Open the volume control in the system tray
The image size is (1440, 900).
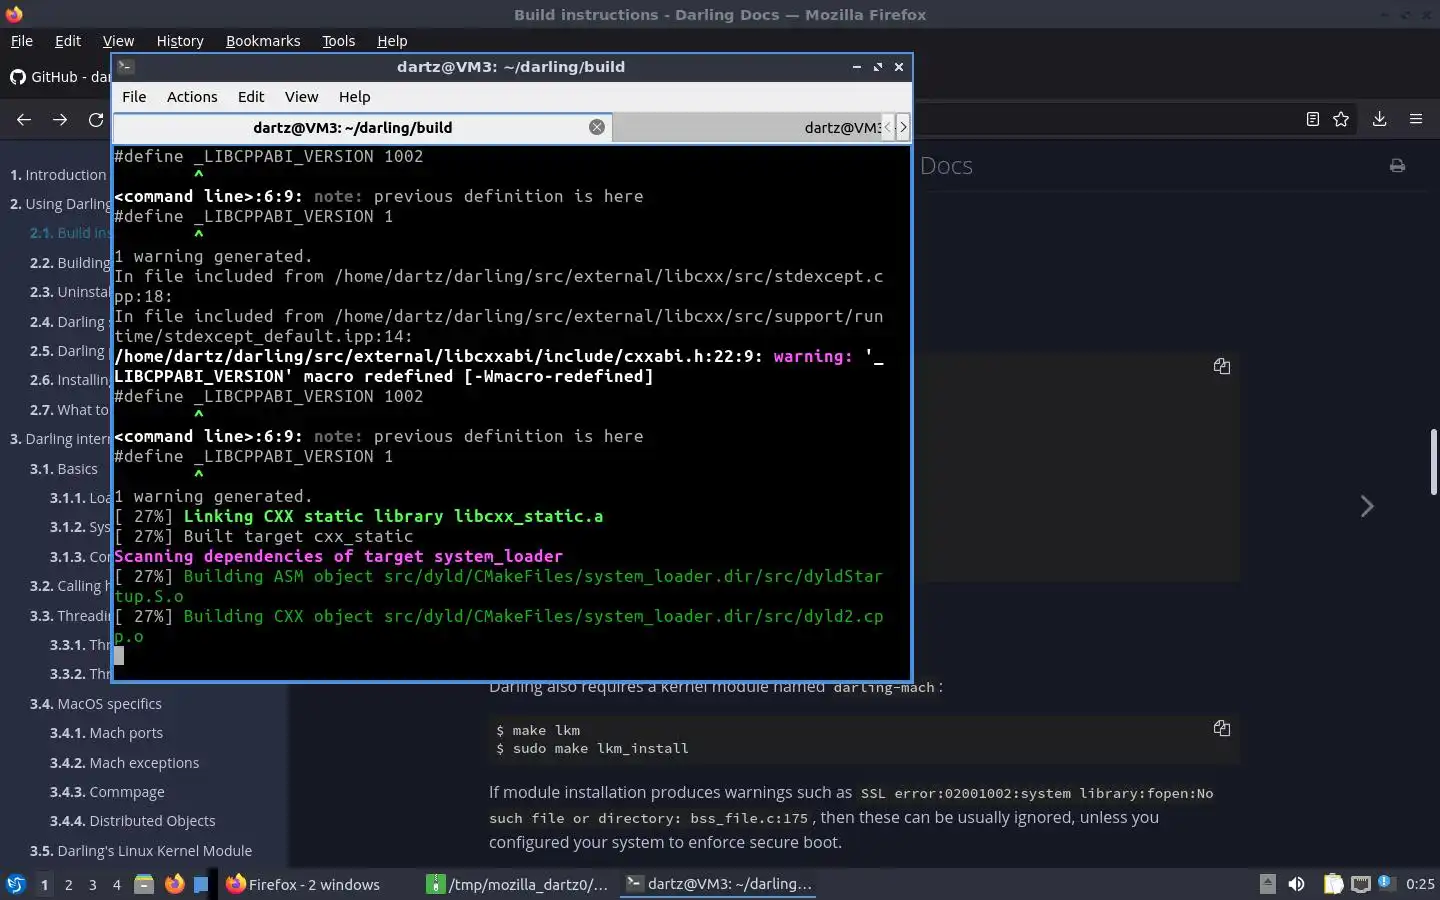tap(1296, 884)
